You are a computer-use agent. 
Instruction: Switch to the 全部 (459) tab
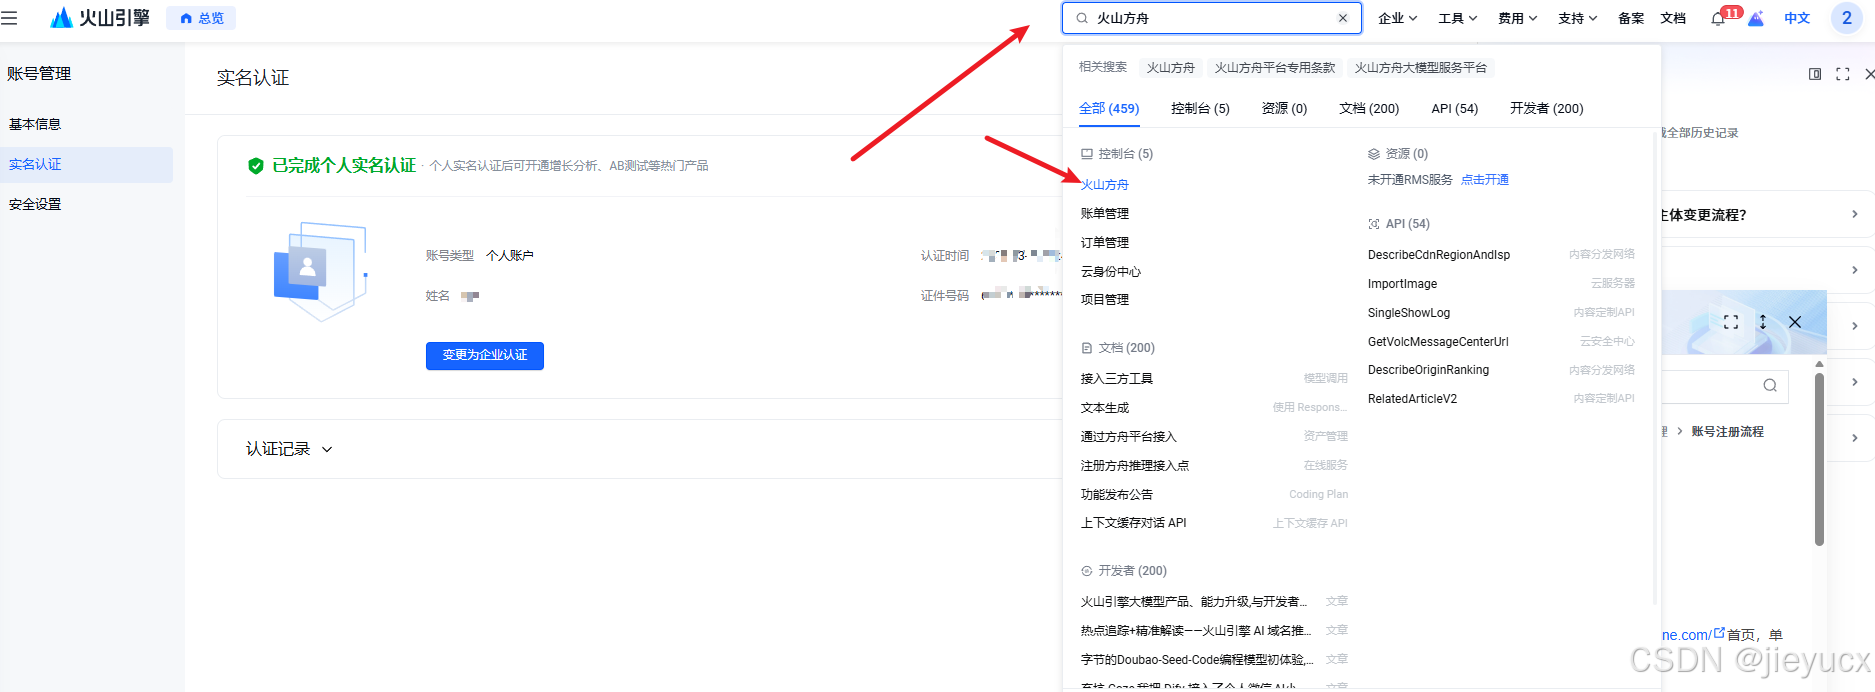click(x=1109, y=108)
